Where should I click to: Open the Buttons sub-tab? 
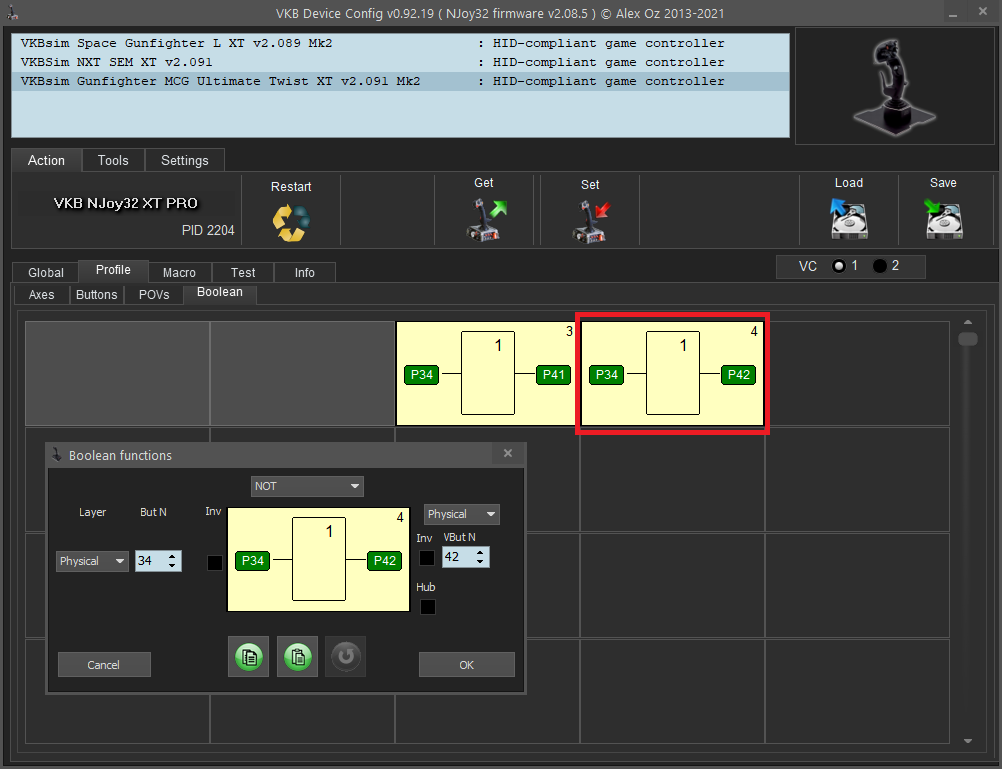(96, 295)
